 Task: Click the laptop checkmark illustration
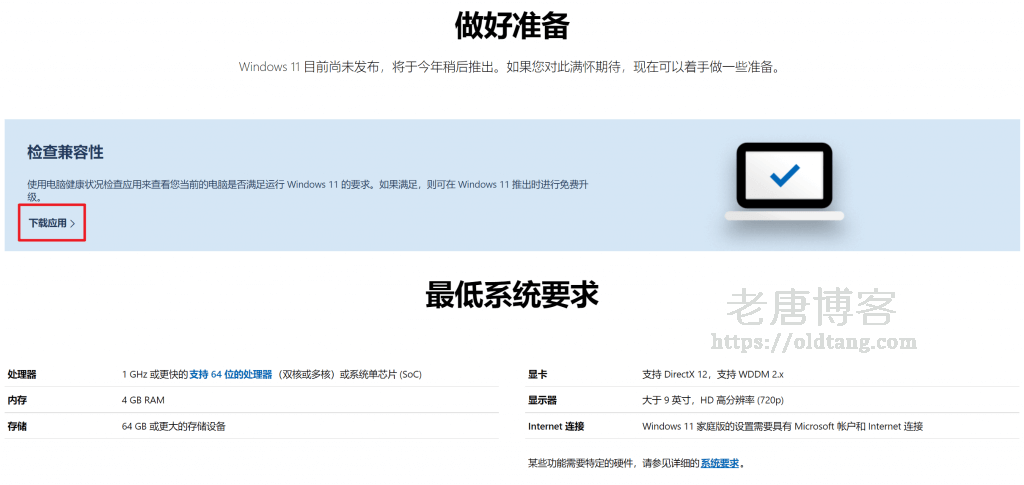pos(784,180)
